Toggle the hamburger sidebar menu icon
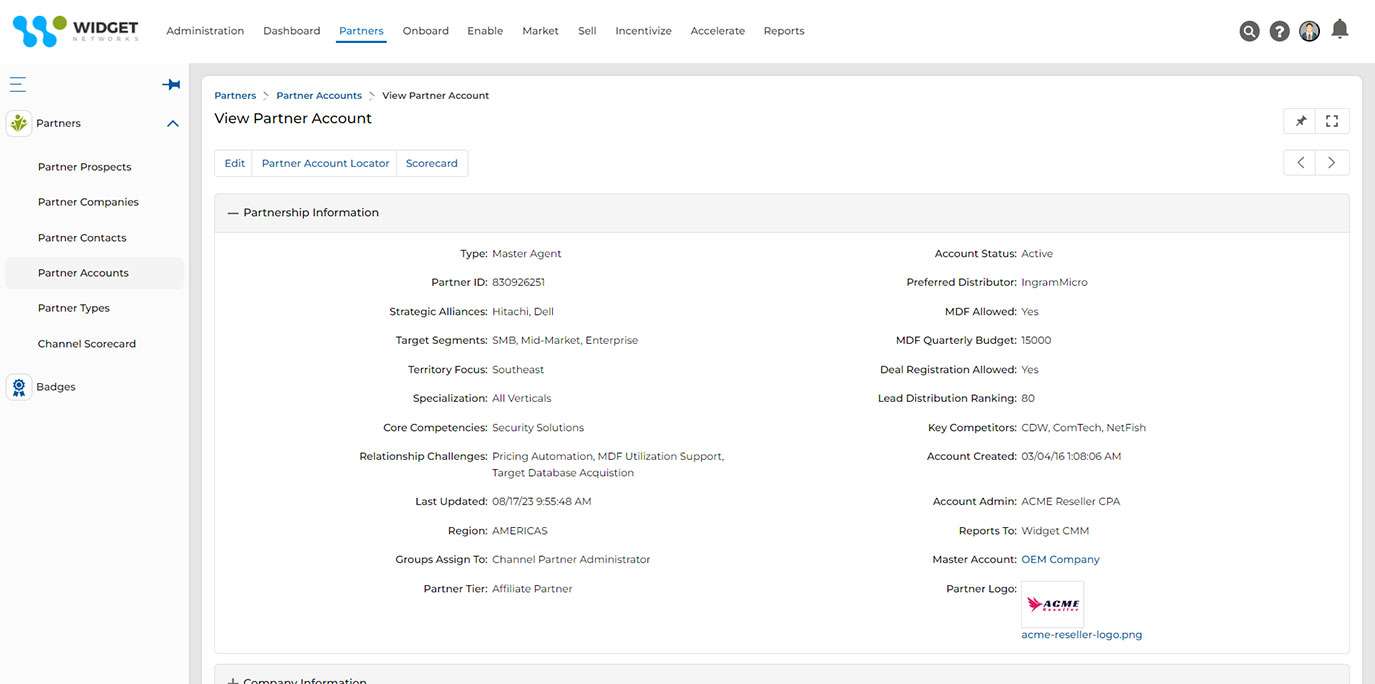This screenshot has width=1375, height=684. tap(18, 85)
